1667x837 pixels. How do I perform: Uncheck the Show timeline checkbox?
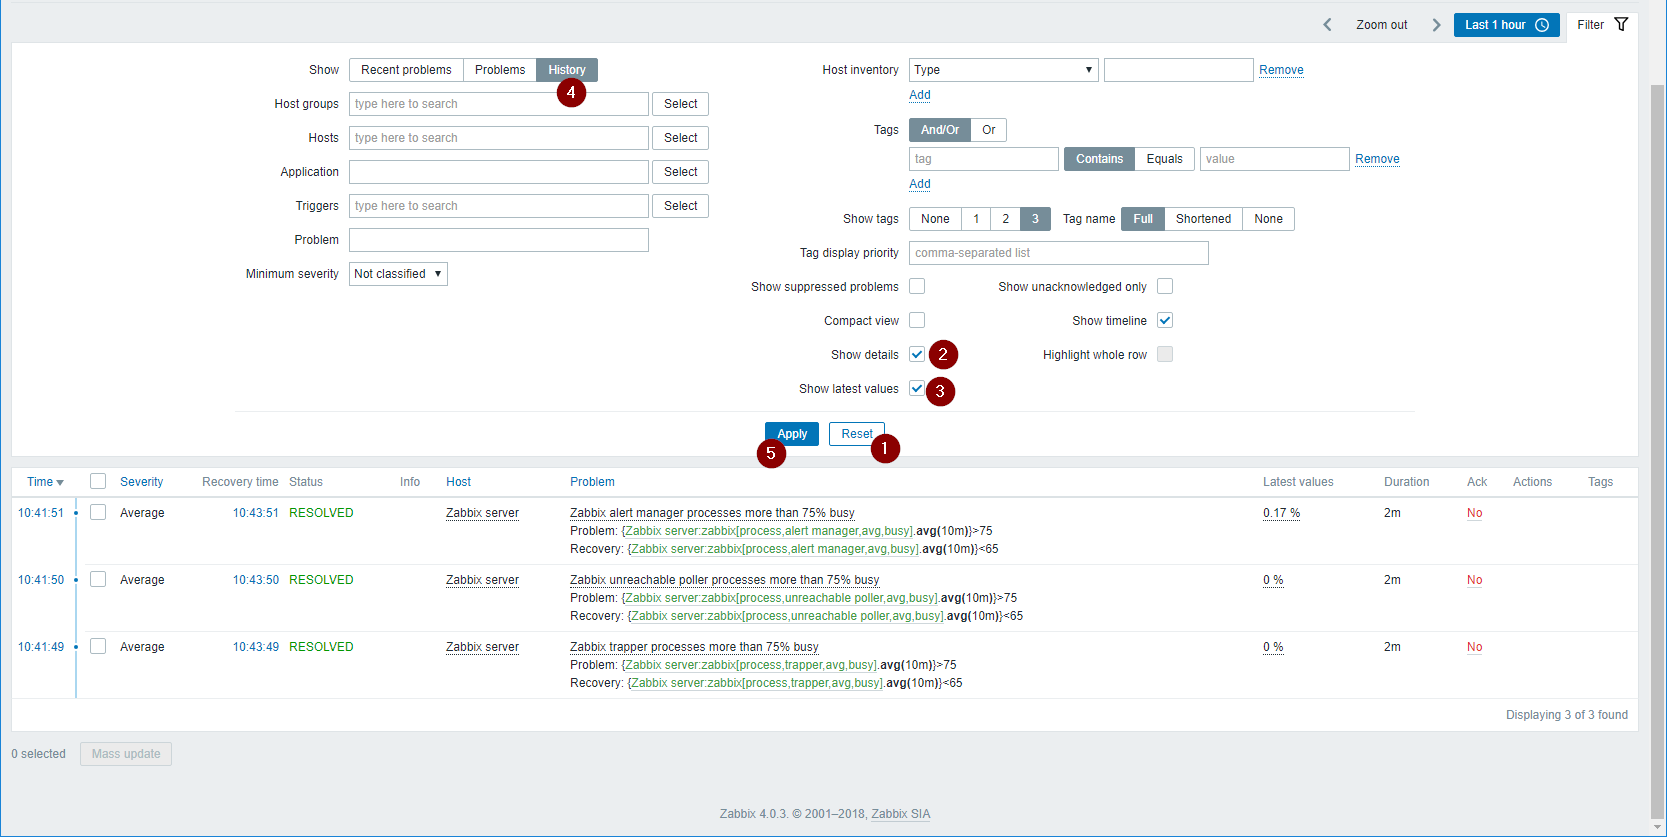1165,320
